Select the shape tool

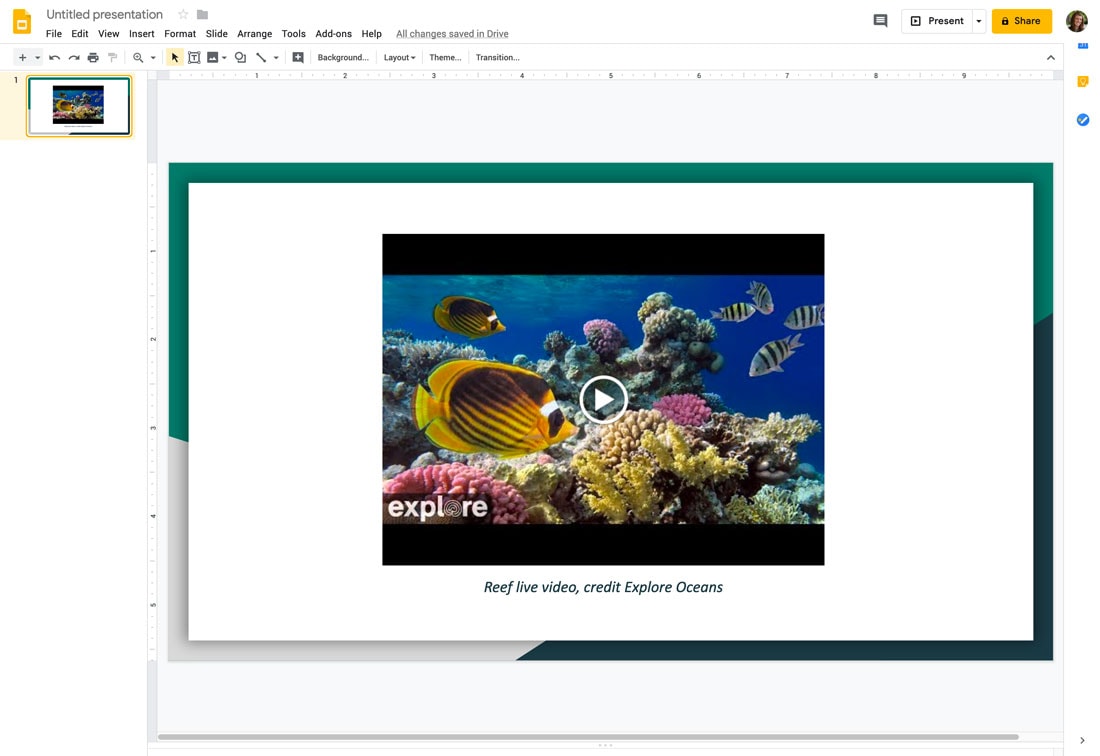pyautogui.click(x=241, y=58)
